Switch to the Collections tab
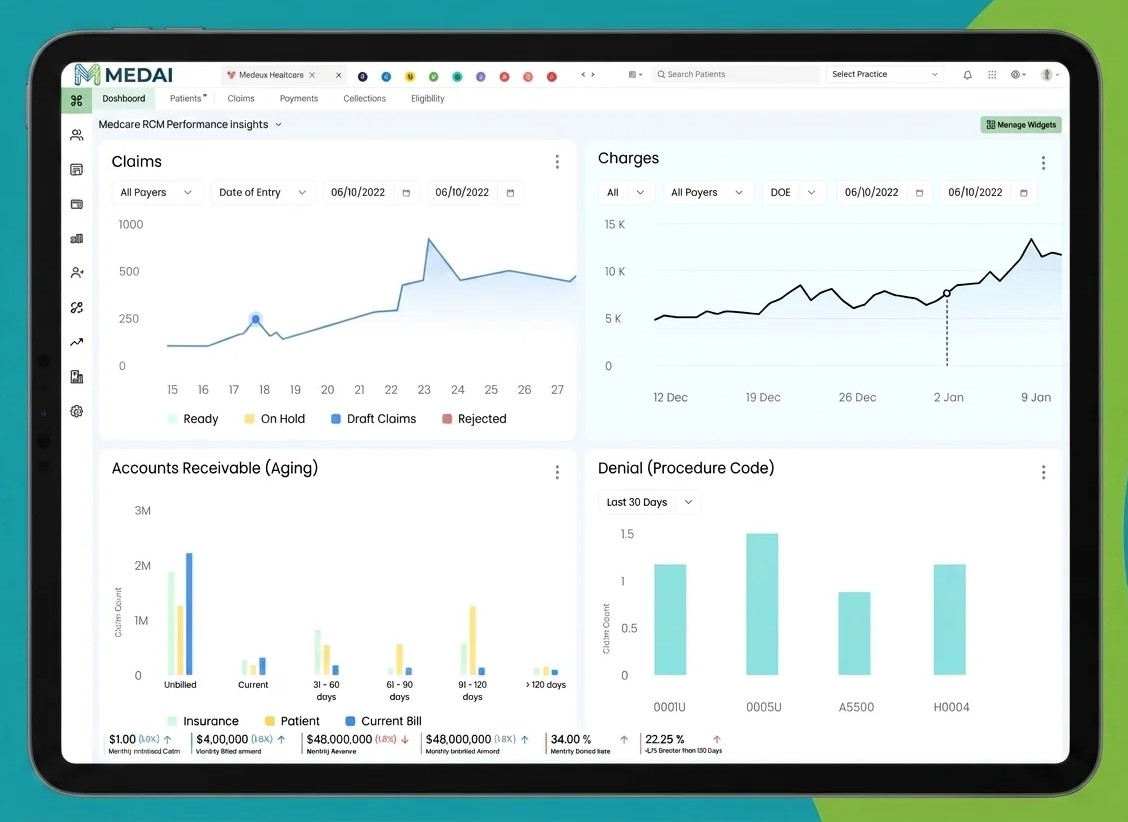This screenshot has height=822, width=1128. tap(364, 99)
